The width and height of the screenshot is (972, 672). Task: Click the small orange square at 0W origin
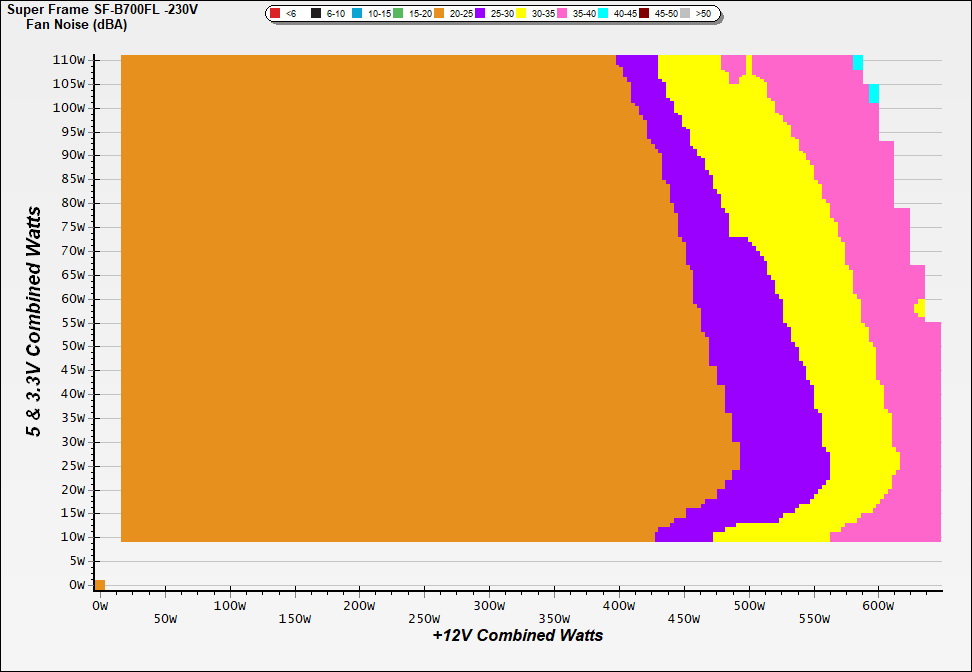[x=99, y=585]
